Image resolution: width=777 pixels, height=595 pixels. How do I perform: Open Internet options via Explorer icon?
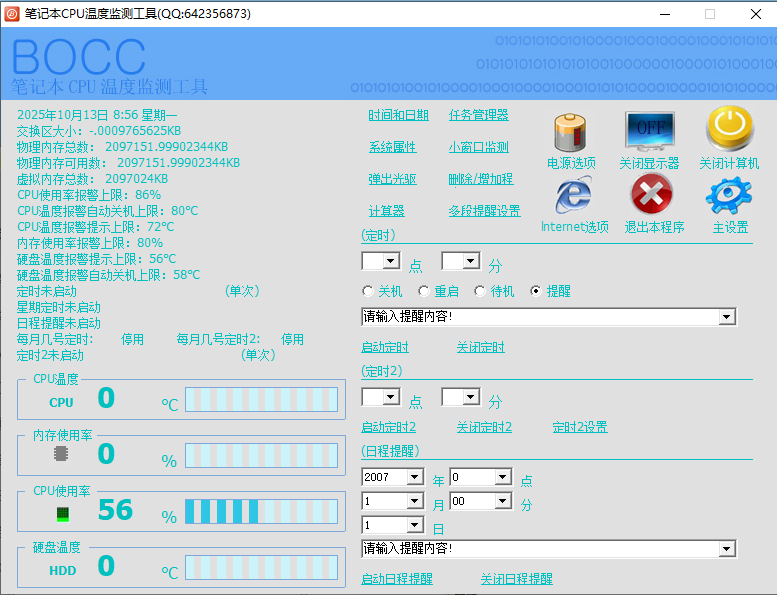pos(573,195)
